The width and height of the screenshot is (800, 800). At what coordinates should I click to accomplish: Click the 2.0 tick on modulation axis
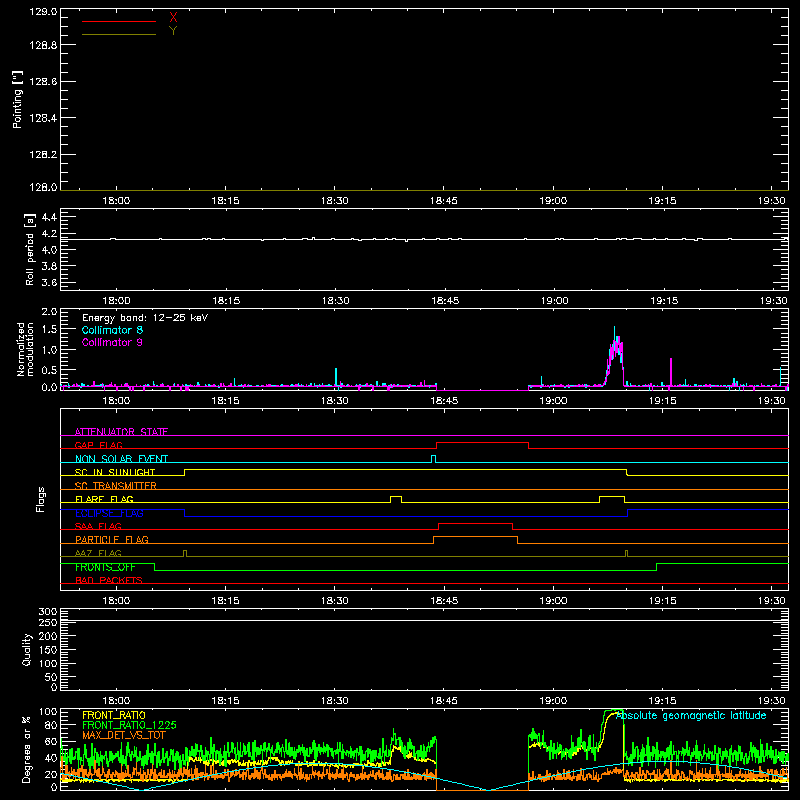[x=49, y=312]
